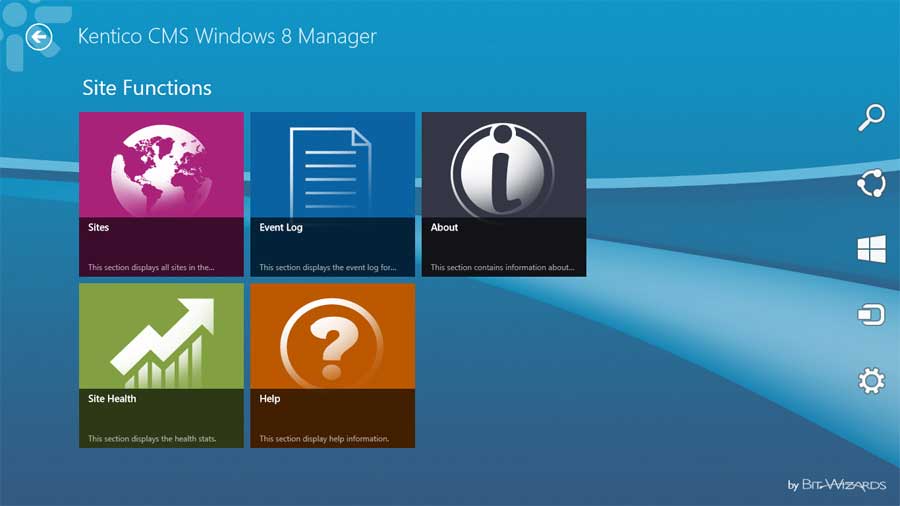Click "This section displays all sites in the..."
900x506 pixels.
point(151,267)
